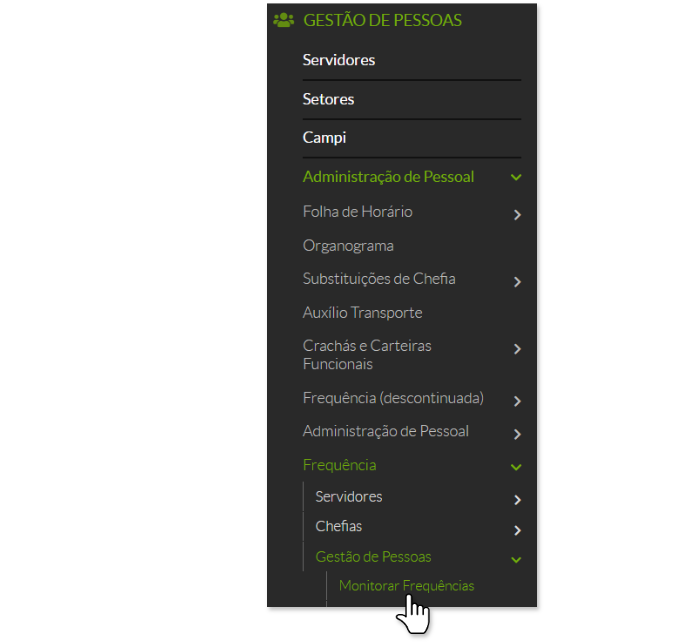Collapse the green Administração de Pessoal section
The width and height of the screenshot is (685, 642).
(388, 177)
